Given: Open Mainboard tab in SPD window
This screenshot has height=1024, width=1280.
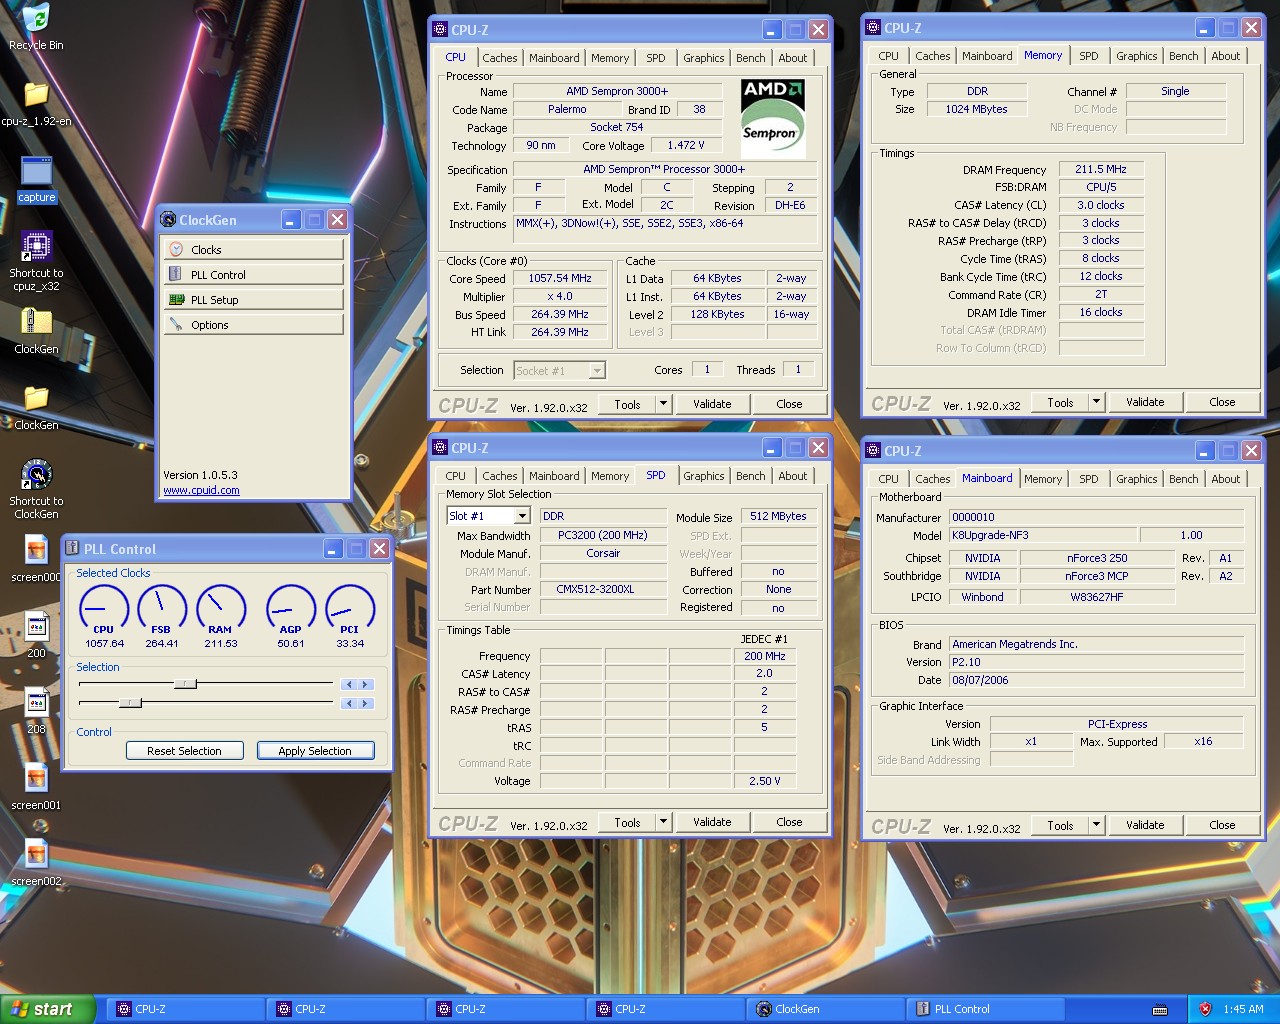Looking at the screenshot, I should click(x=554, y=476).
